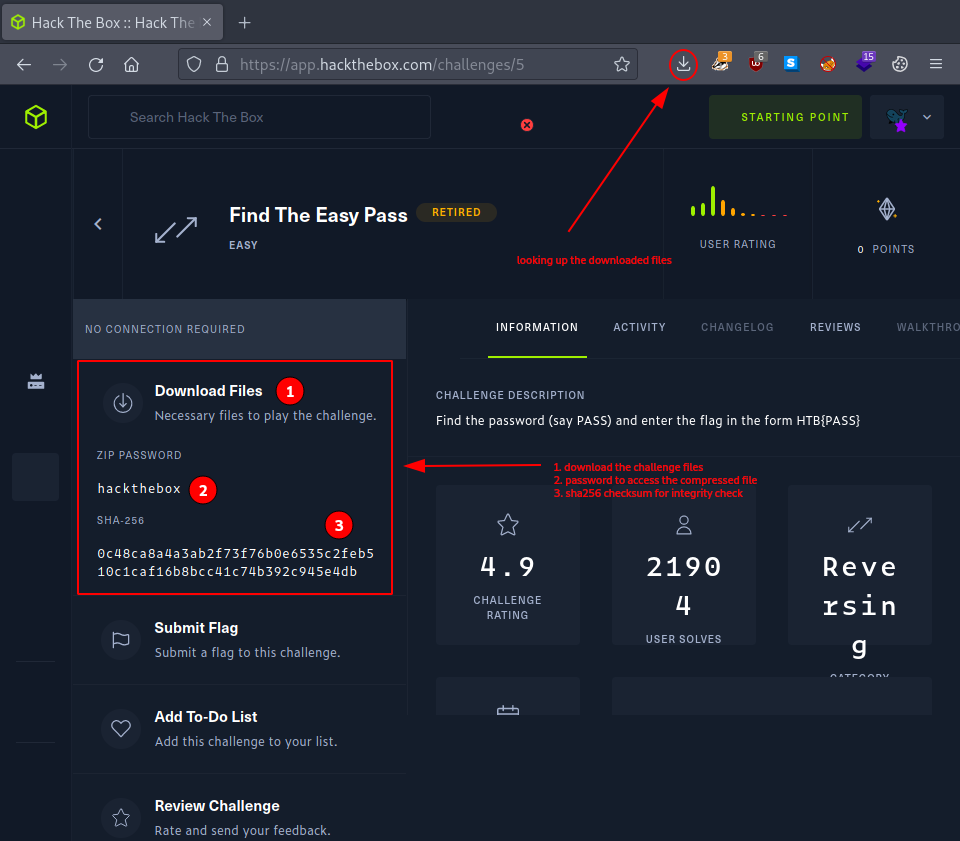
Task: Reload the page in browser toolbar
Action: click(x=96, y=64)
